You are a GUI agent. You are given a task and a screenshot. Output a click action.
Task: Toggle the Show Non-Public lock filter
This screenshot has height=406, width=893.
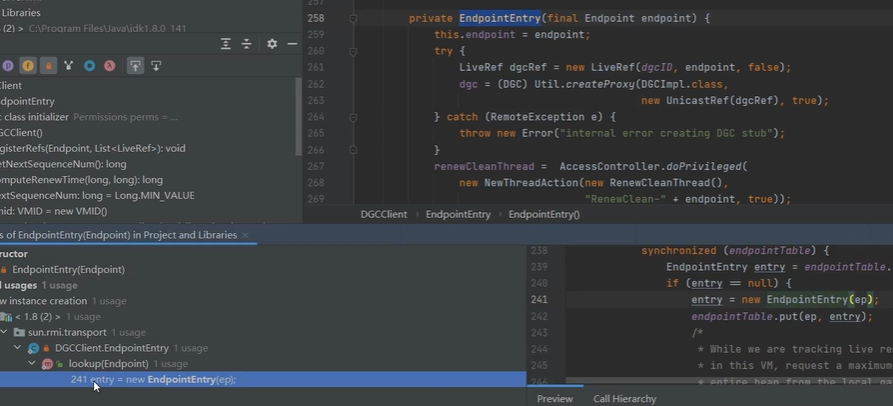pos(48,66)
